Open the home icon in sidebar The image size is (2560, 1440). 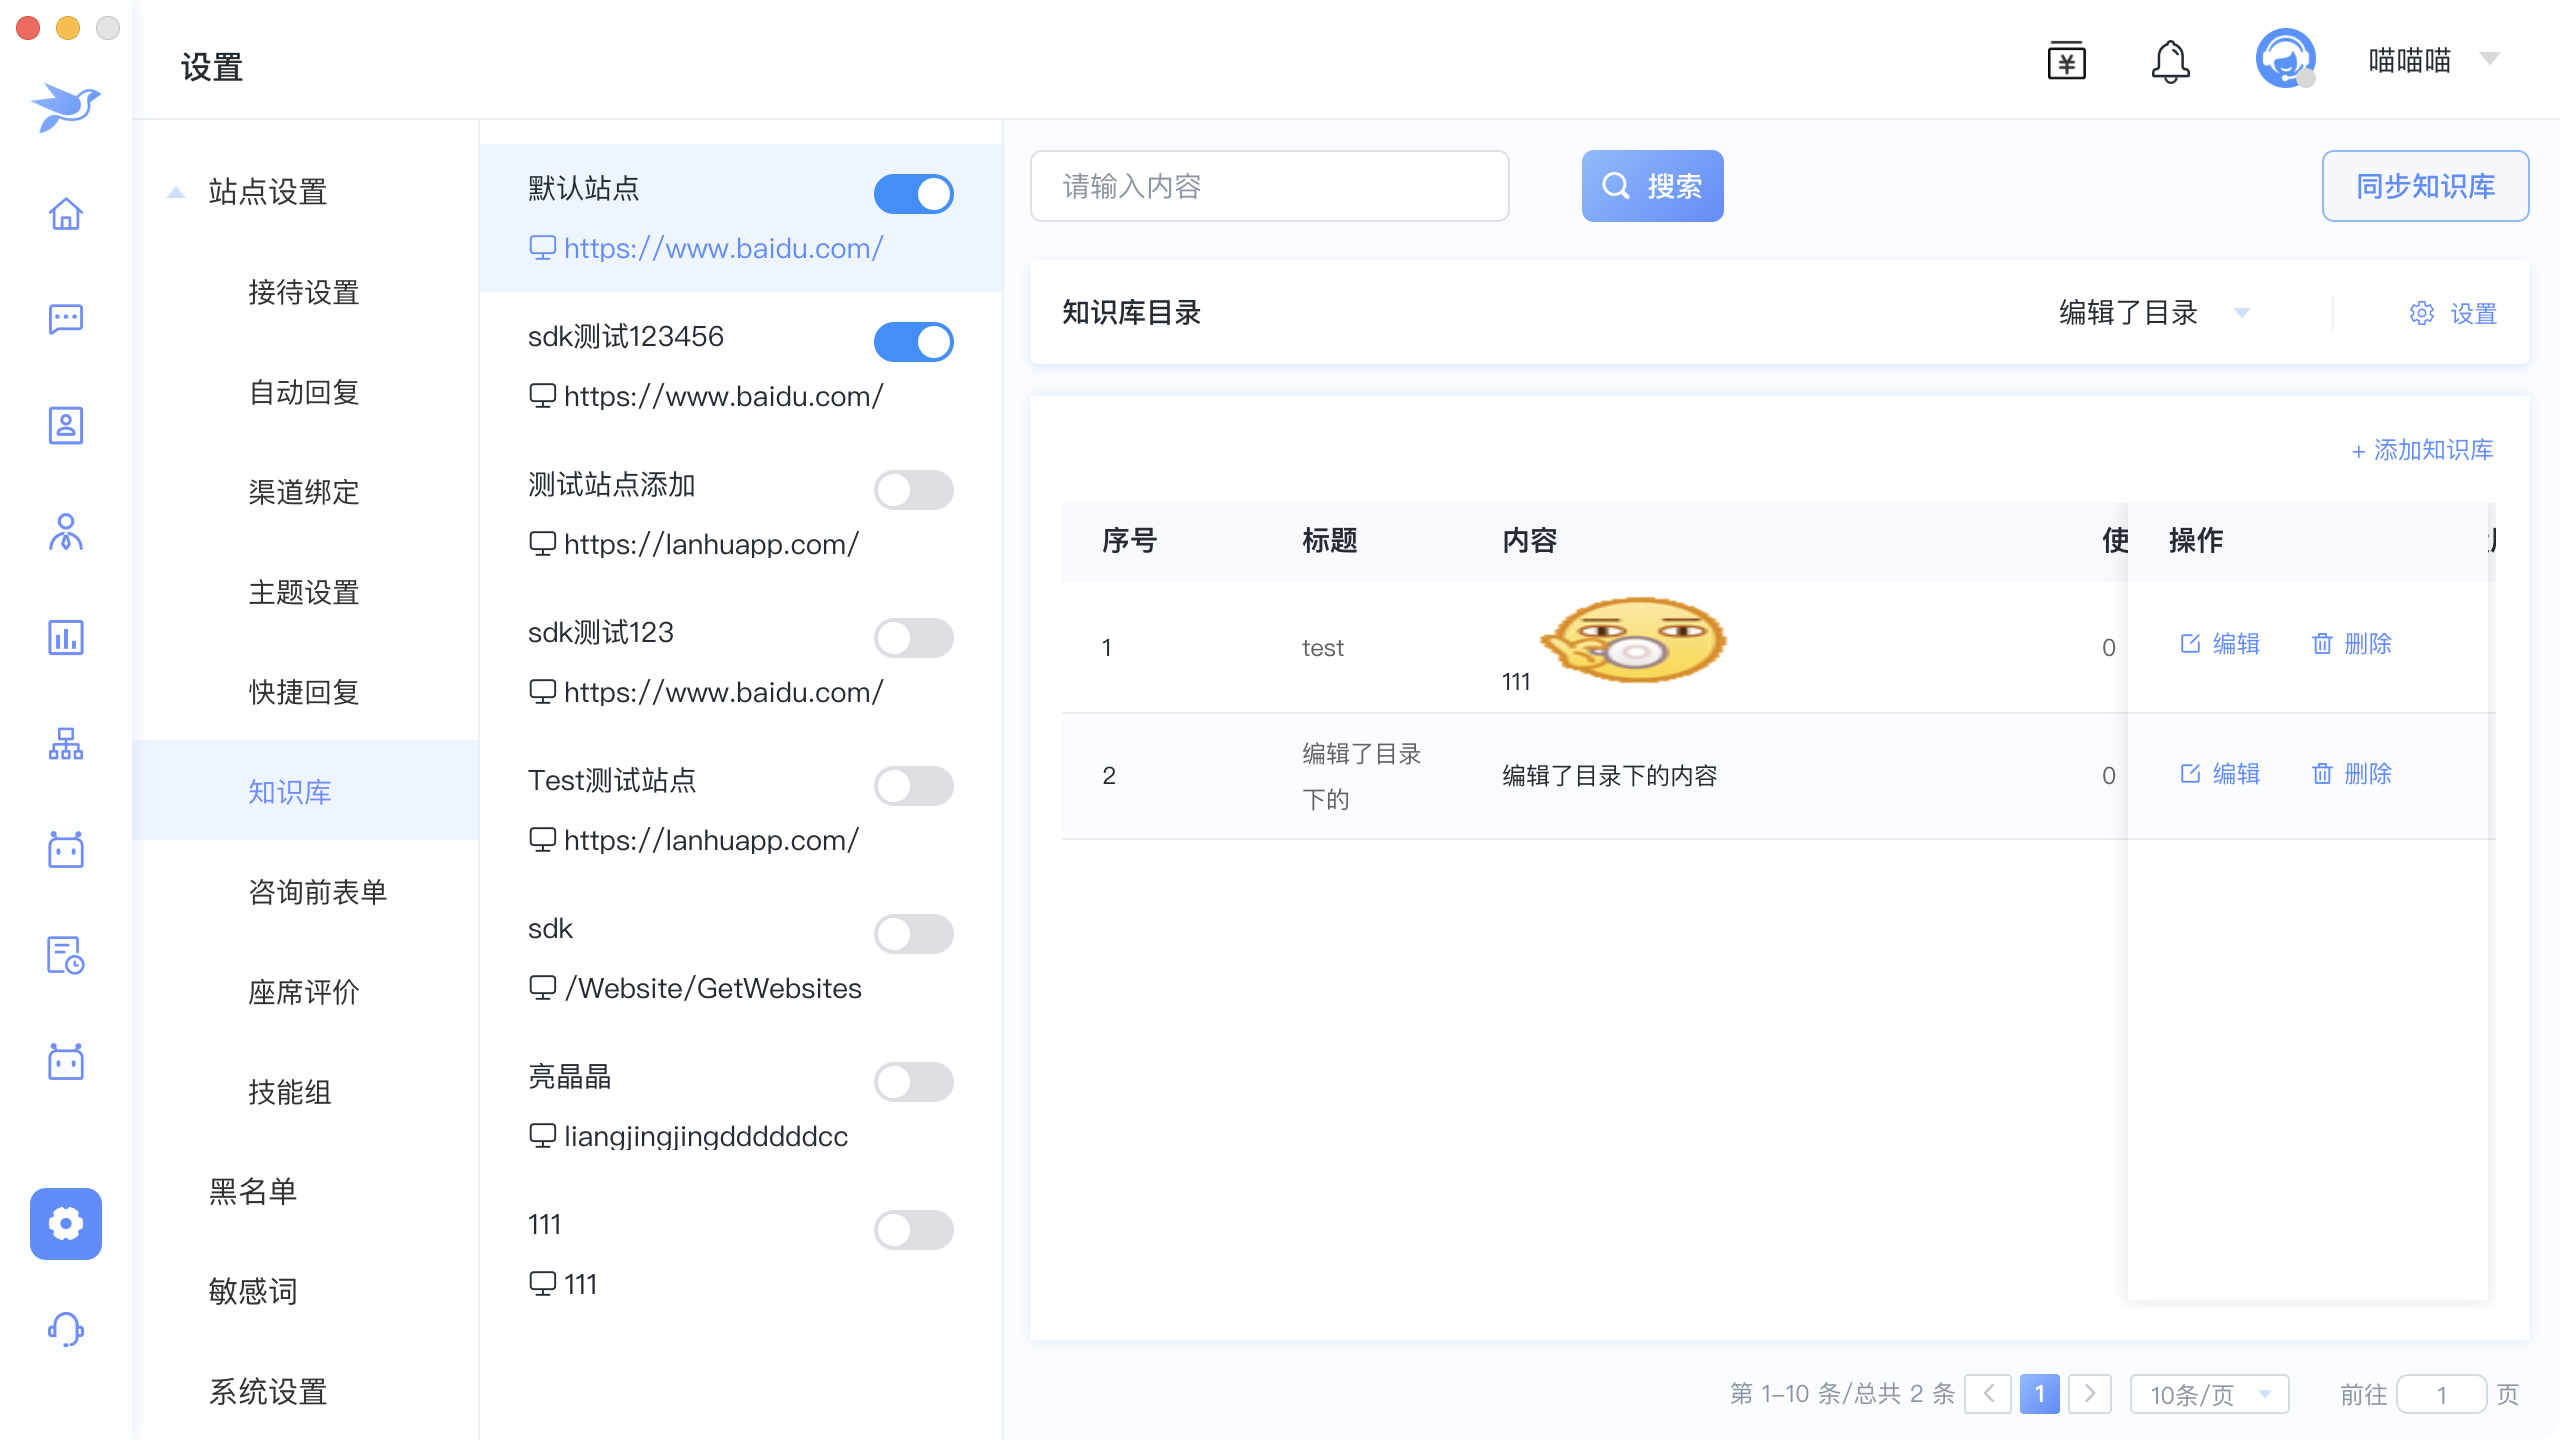point(66,214)
